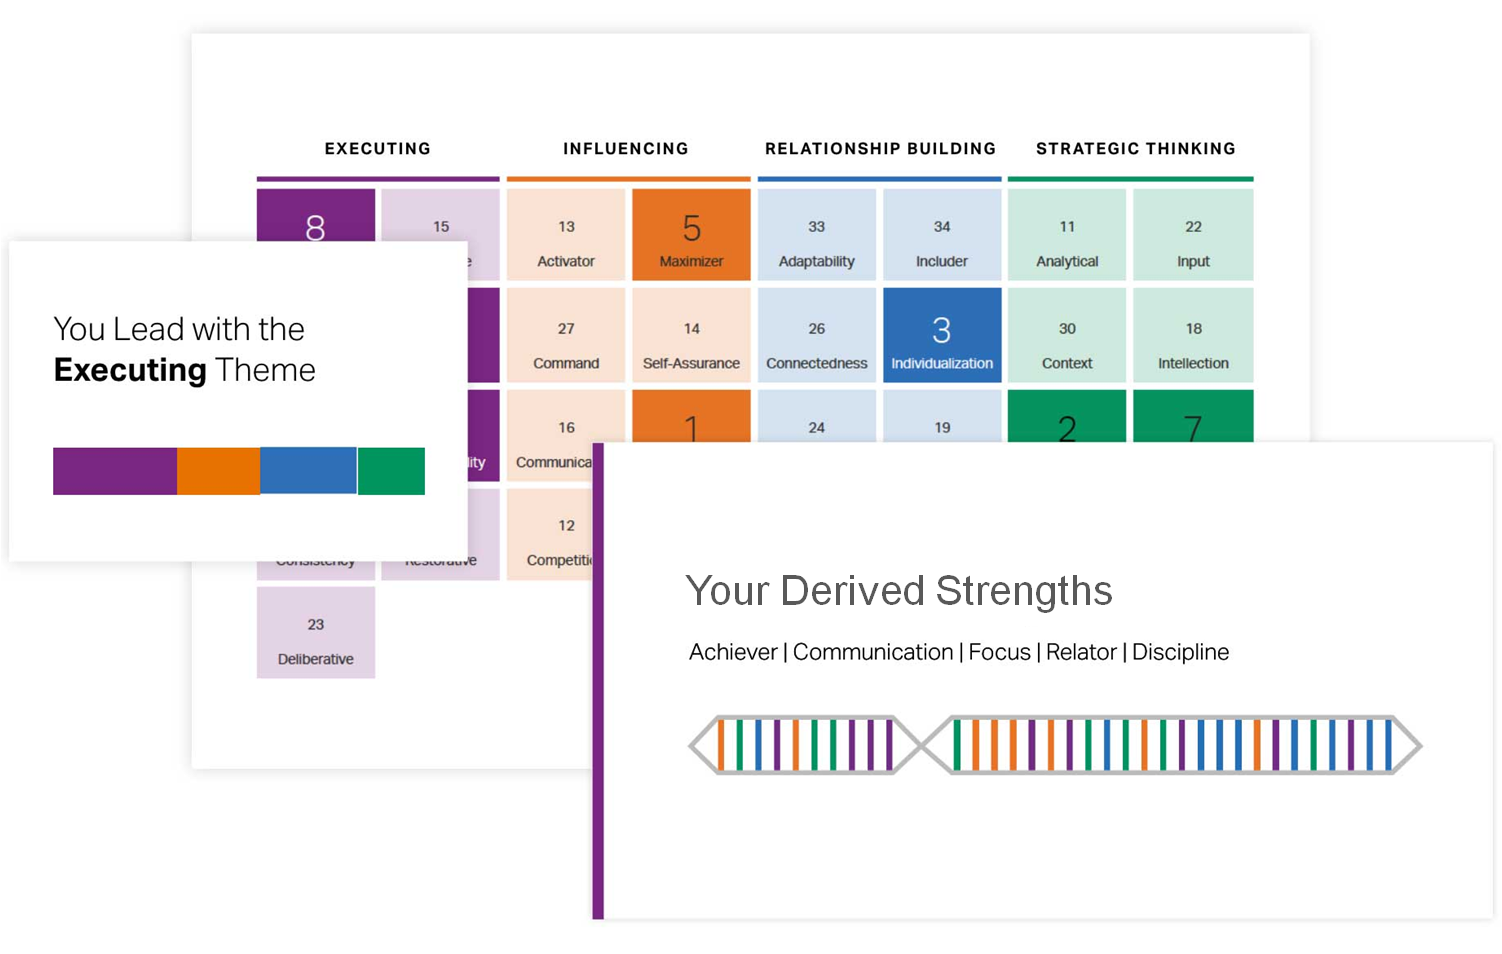Click the purple segment of theme bar
1502x954 pixels.
pos(115,471)
